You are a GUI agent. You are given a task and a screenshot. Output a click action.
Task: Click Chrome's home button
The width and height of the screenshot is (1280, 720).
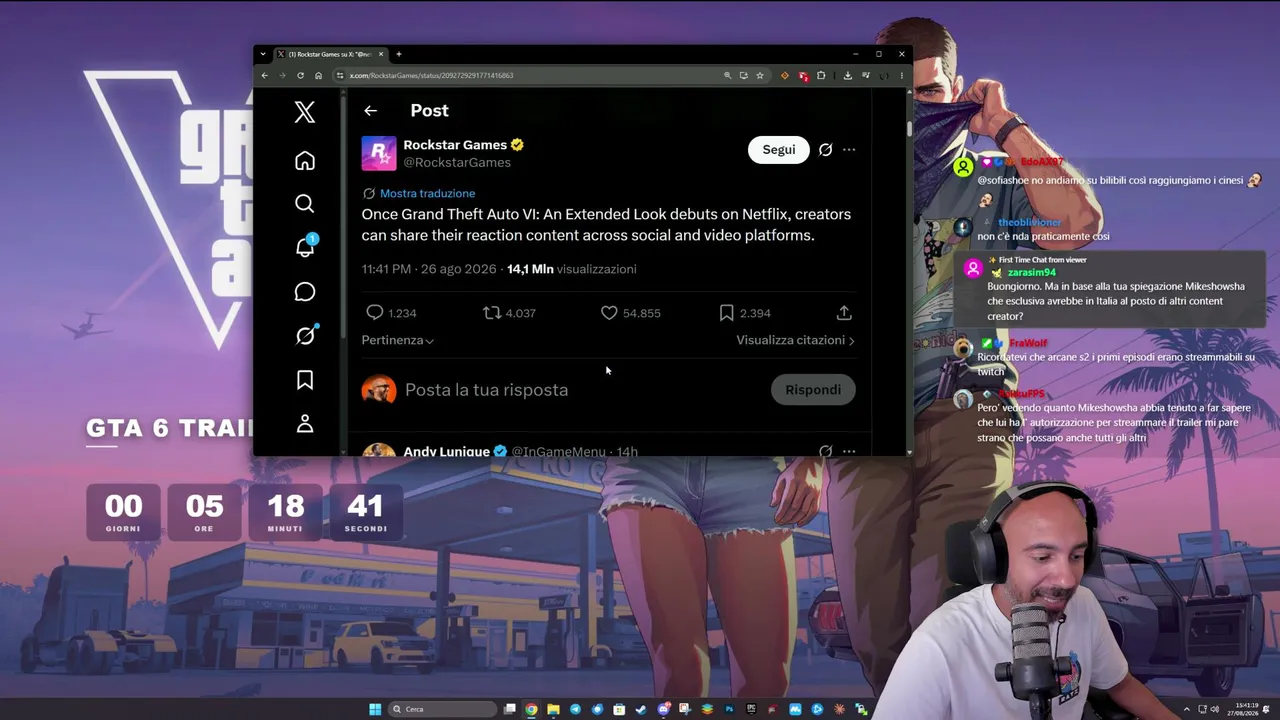(318, 75)
